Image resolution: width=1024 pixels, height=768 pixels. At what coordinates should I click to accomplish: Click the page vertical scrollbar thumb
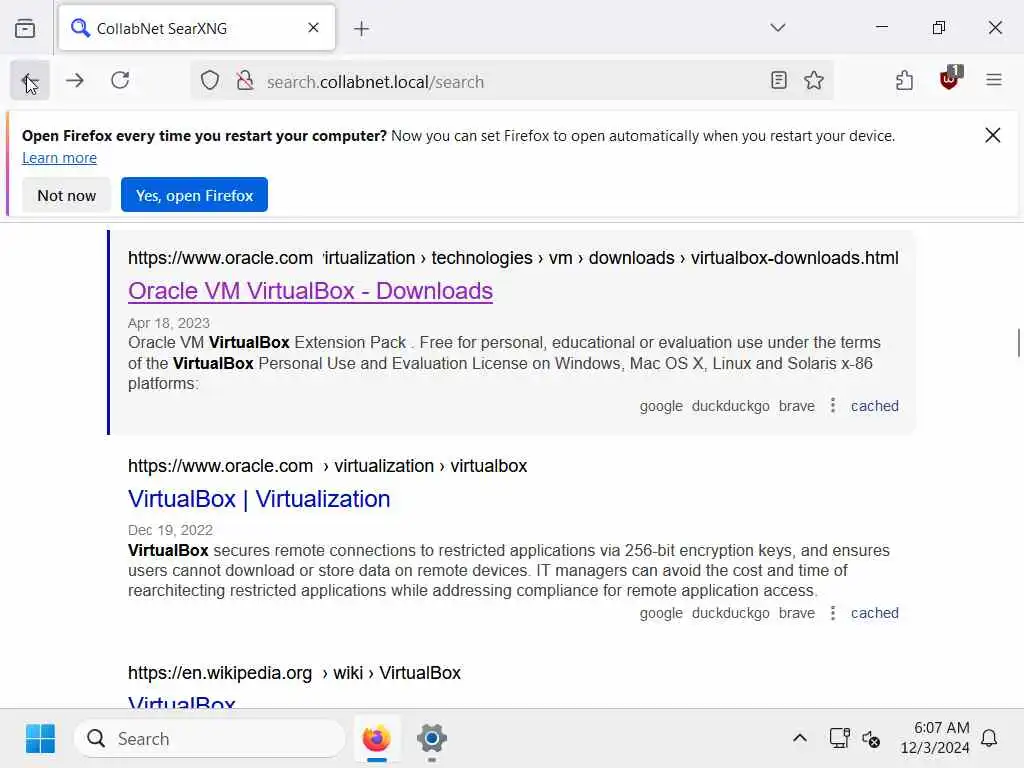(1018, 343)
